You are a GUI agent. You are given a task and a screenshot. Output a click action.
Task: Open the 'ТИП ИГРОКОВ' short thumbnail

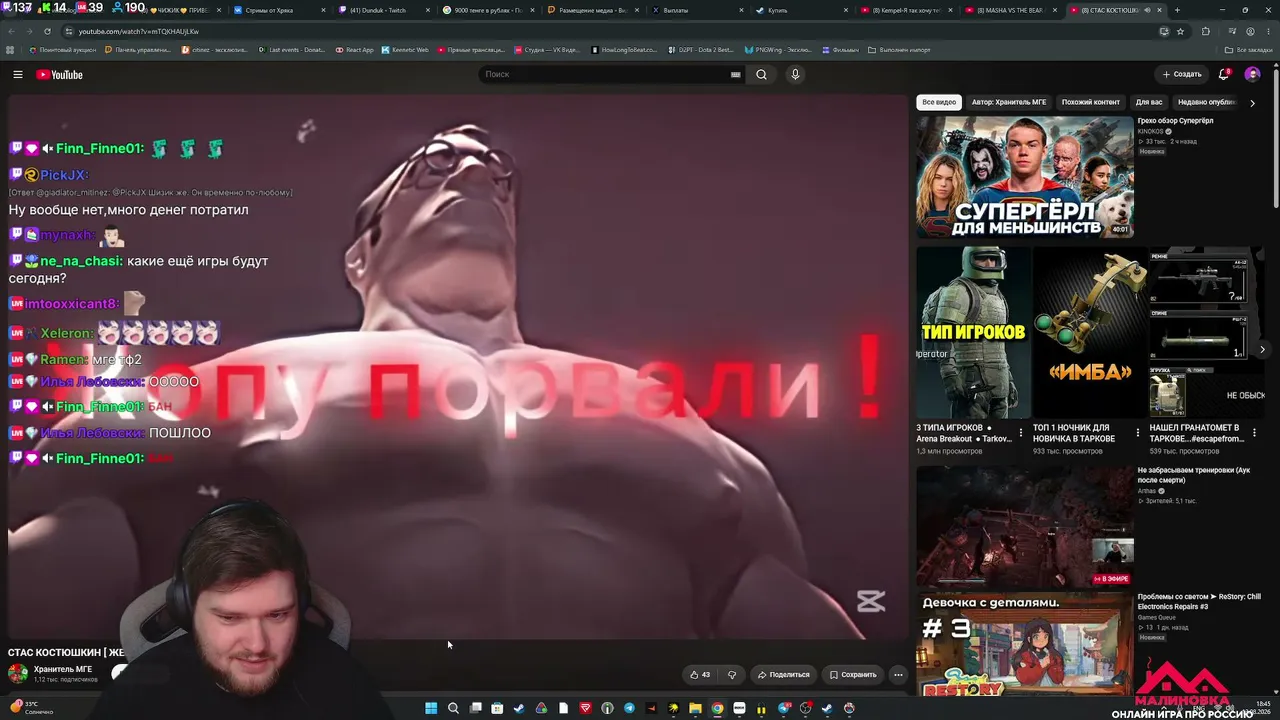(x=973, y=332)
